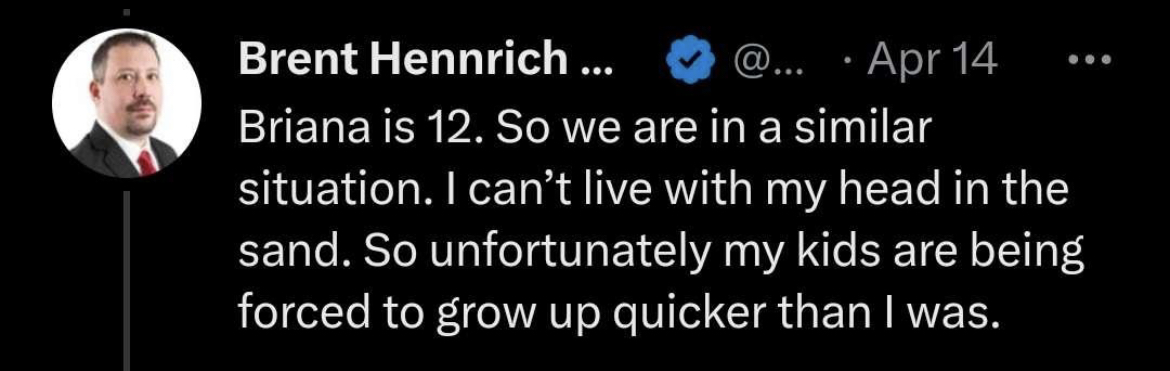Click the Brent Hennrich display name

[425, 60]
